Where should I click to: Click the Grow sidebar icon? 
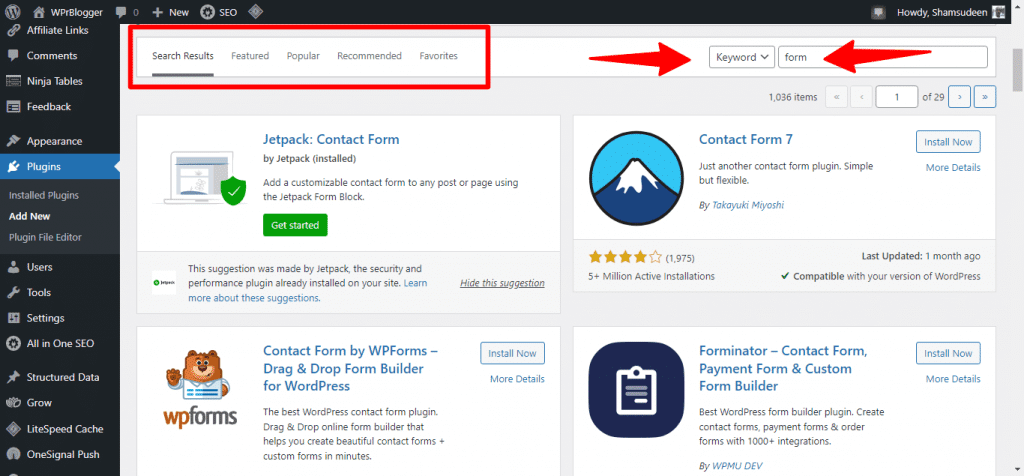[x=12, y=403]
